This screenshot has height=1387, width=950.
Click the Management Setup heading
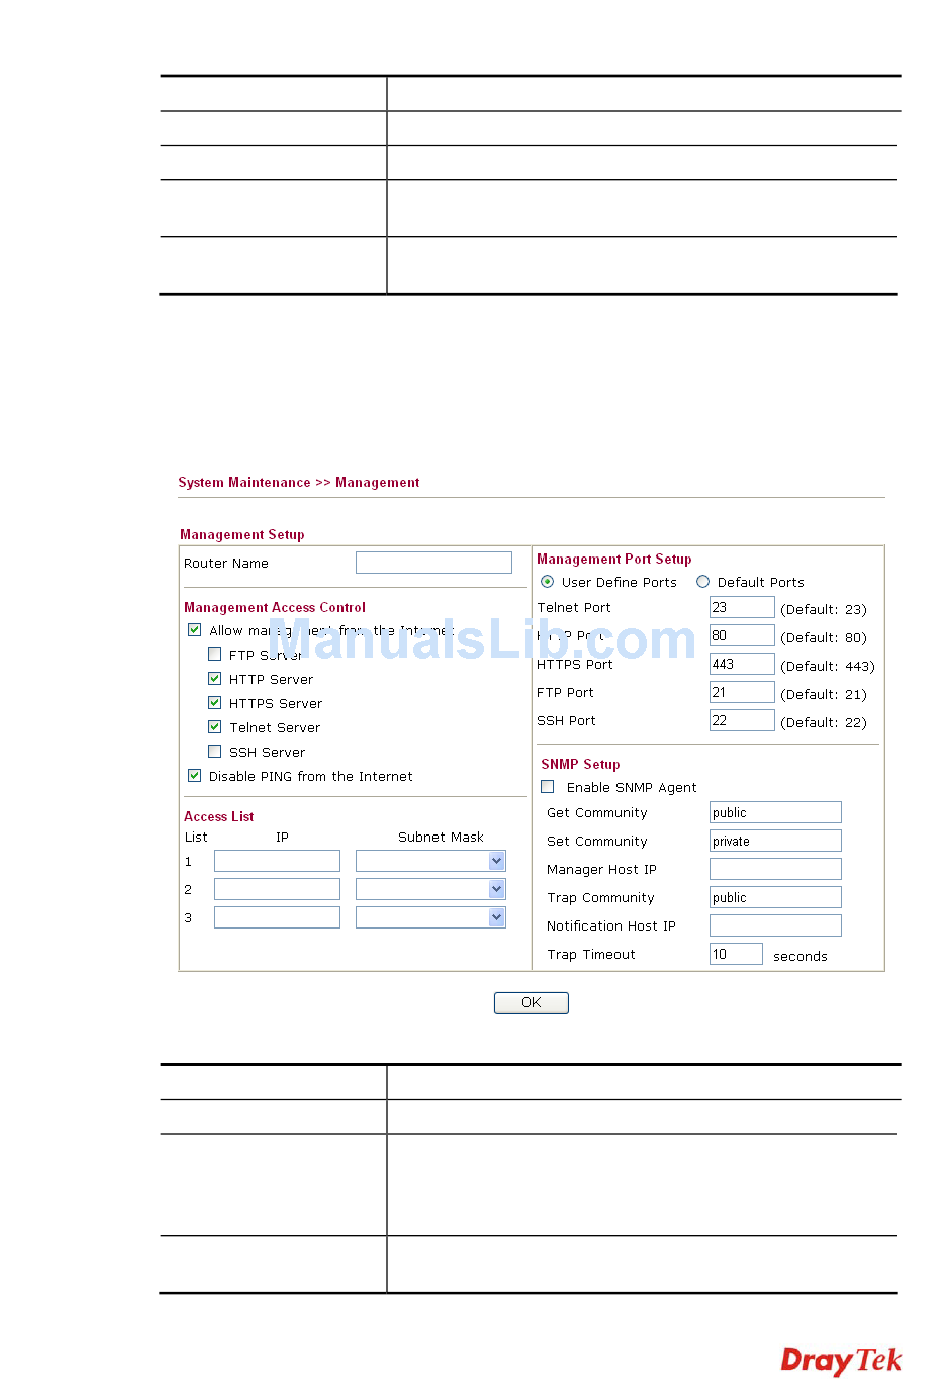tap(242, 534)
